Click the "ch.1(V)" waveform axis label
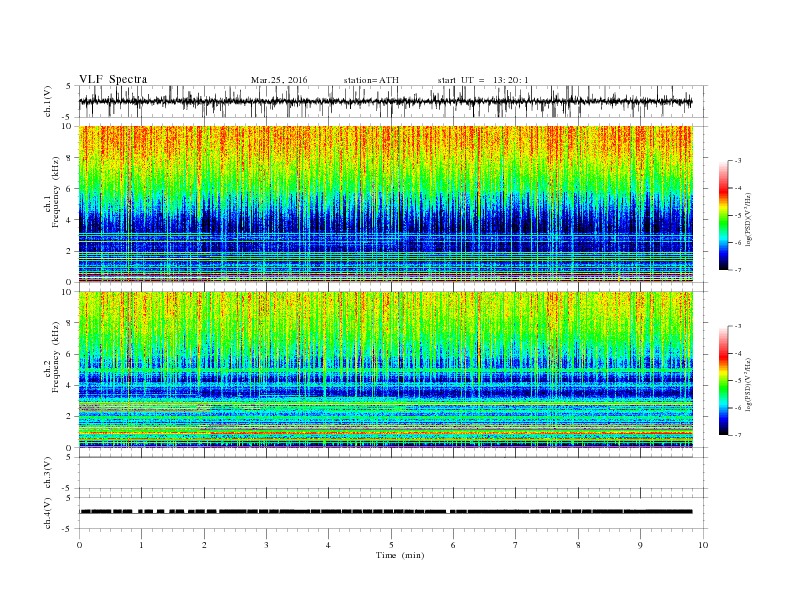792x612 pixels. tap(47, 101)
